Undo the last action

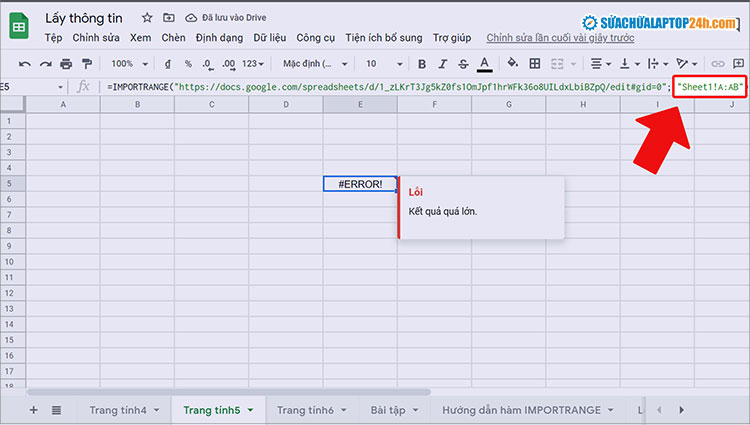(24, 64)
